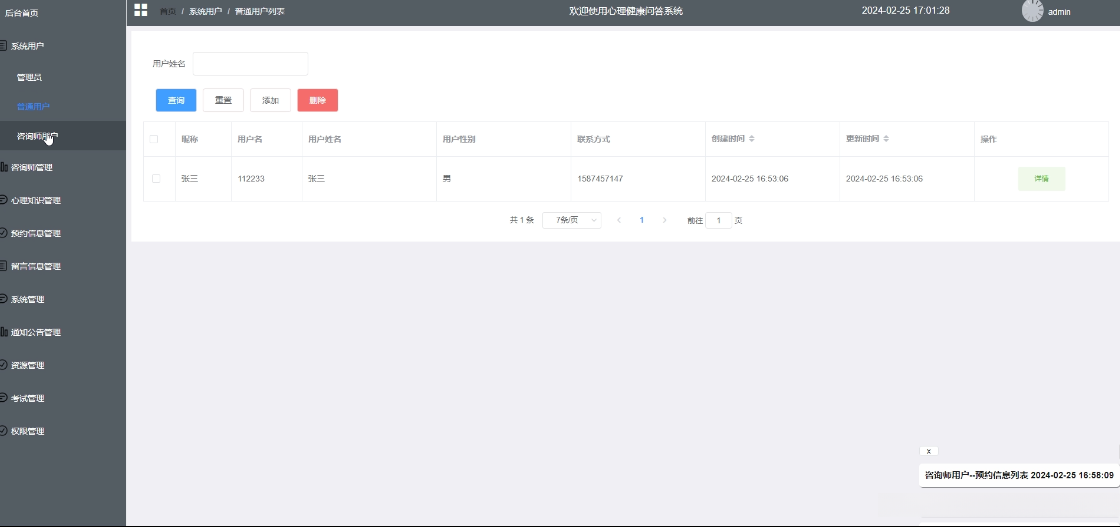This screenshot has width=1120, height=527.
Task: Sort by 创建时间 using its sort arrows
Action: [x=751, y=139]
